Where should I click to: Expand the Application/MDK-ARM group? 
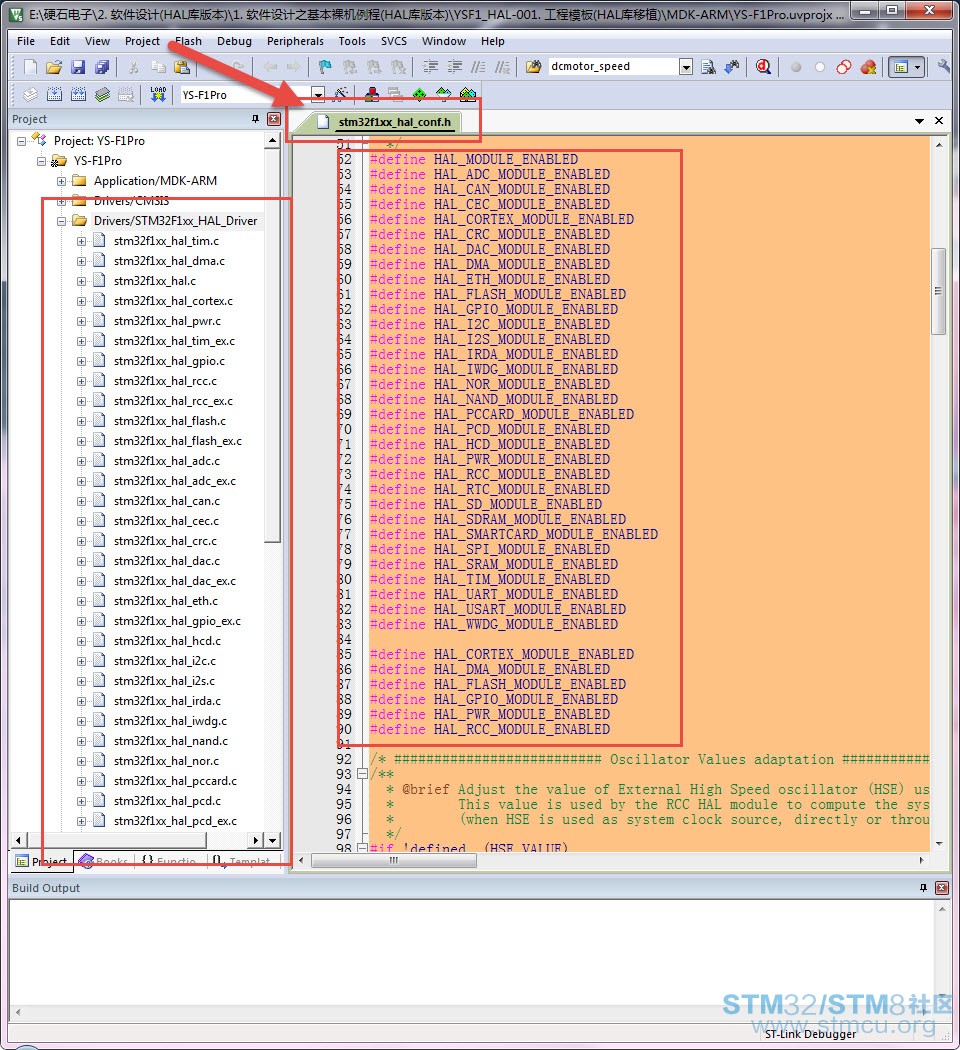[62, 181]
